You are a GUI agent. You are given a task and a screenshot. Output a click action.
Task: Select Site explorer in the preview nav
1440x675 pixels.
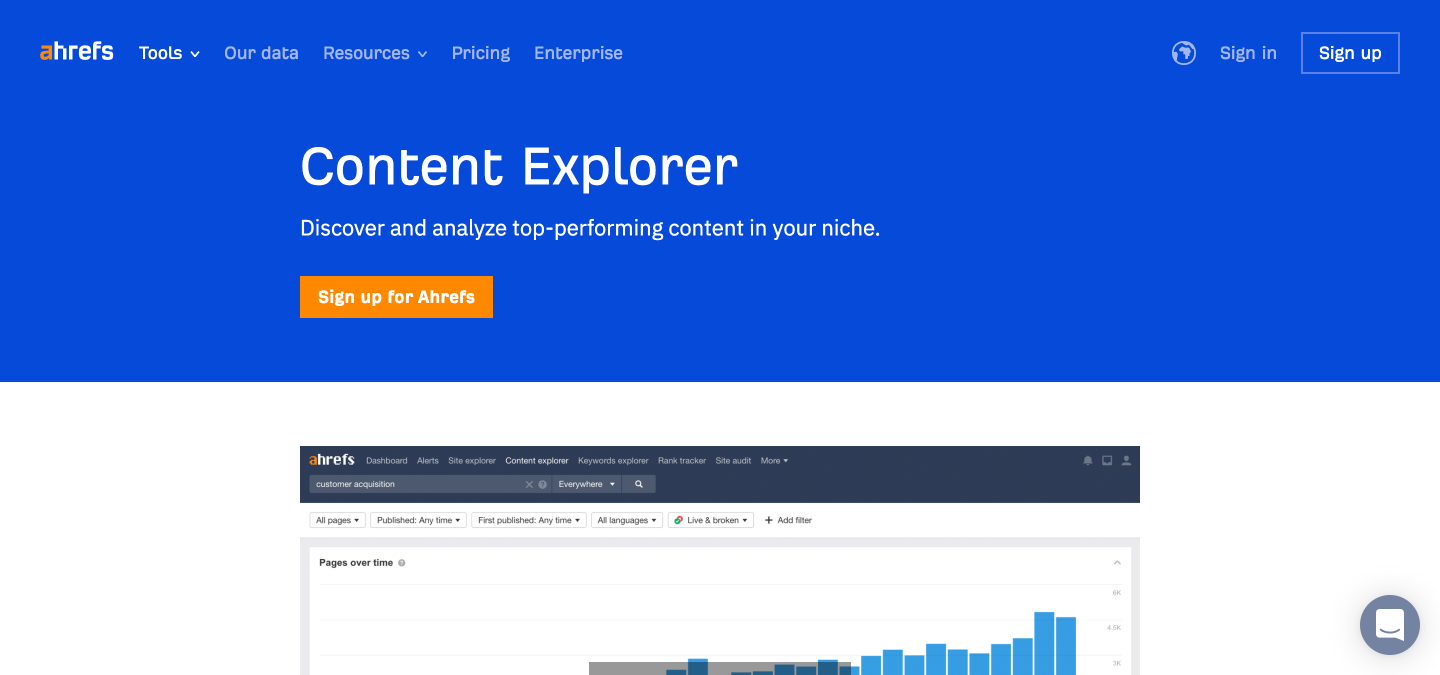(x=472, y=461)
